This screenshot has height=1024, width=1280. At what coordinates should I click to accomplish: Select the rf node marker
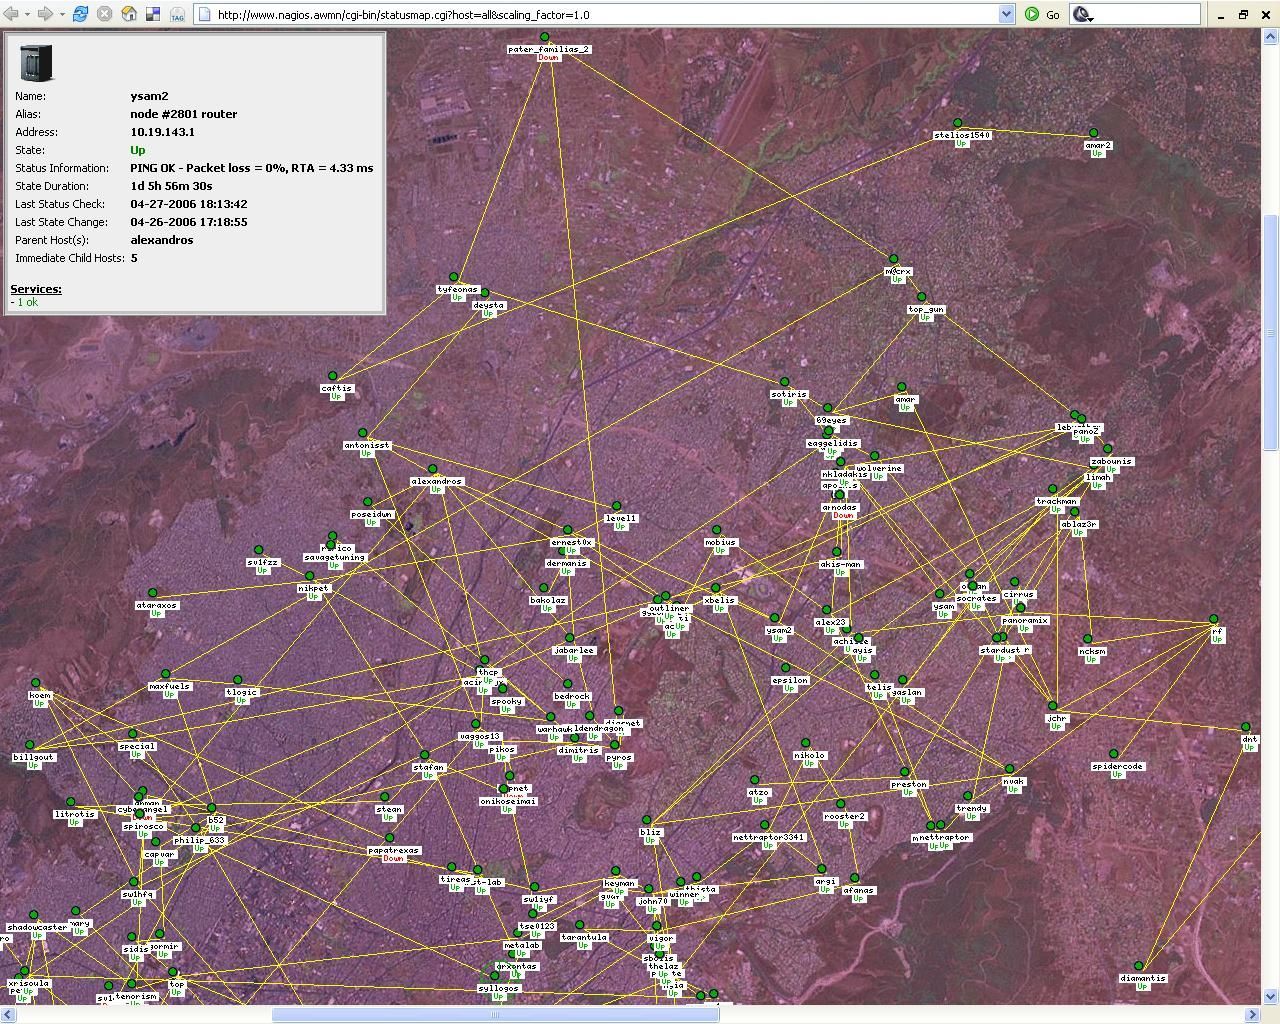click(1214, 619)
